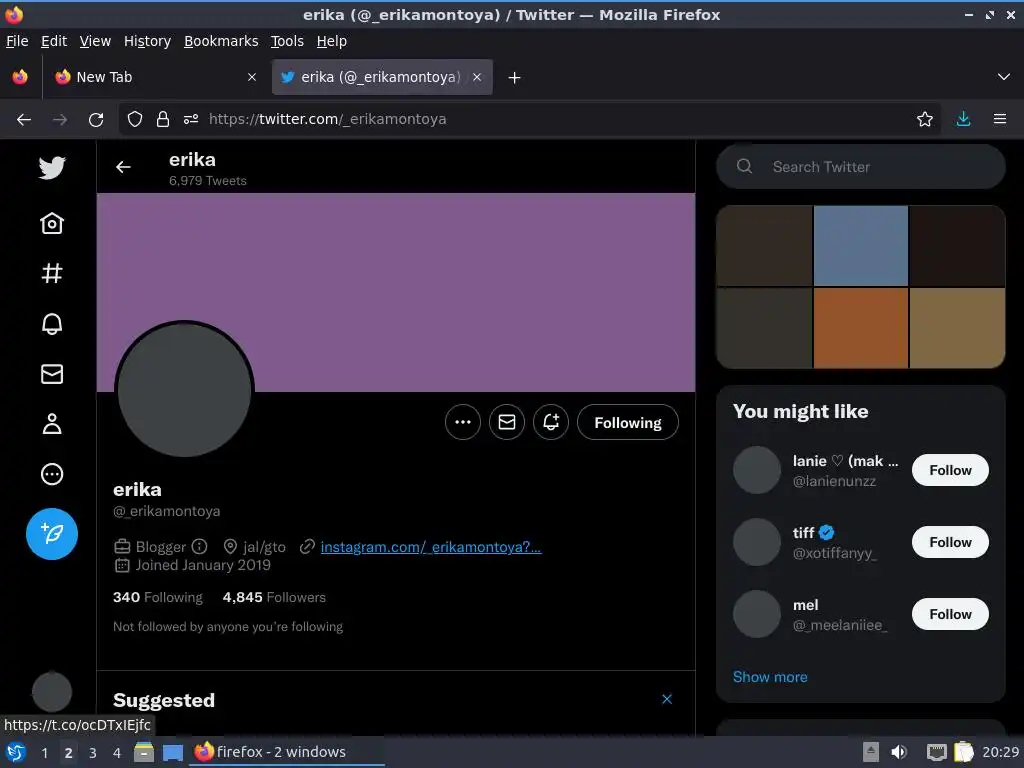Click the search magnifier icon
Viewport: 1024px width, 768px height.
pyautogui.click(x=744, y=167)
